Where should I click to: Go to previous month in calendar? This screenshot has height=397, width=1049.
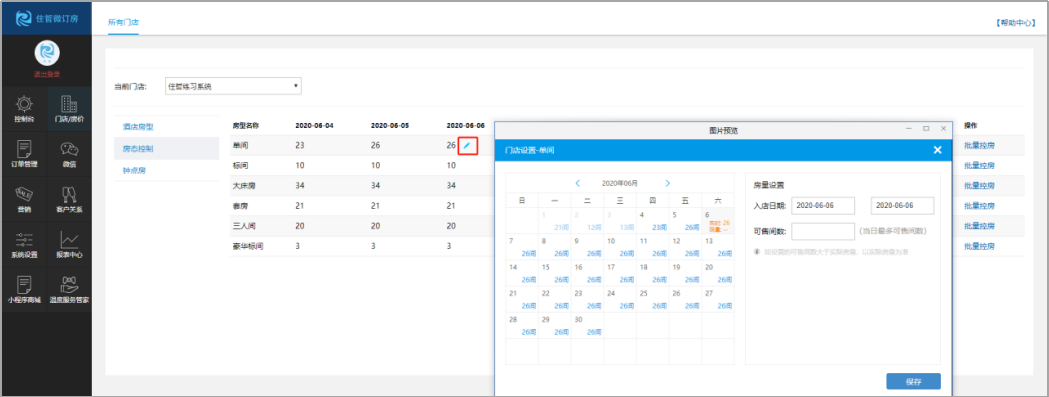pyautogui.click(x=577, y=183)
